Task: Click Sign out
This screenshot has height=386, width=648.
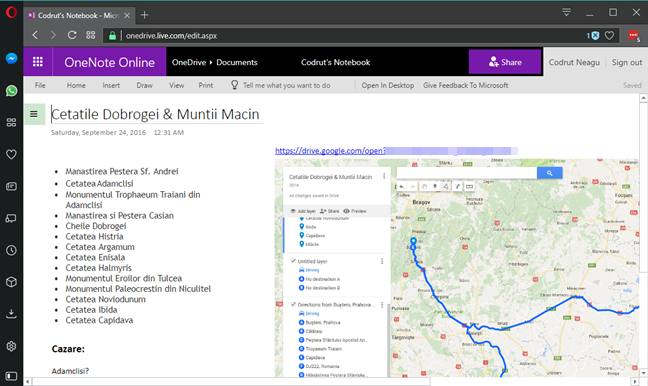Action: [627, 62]
